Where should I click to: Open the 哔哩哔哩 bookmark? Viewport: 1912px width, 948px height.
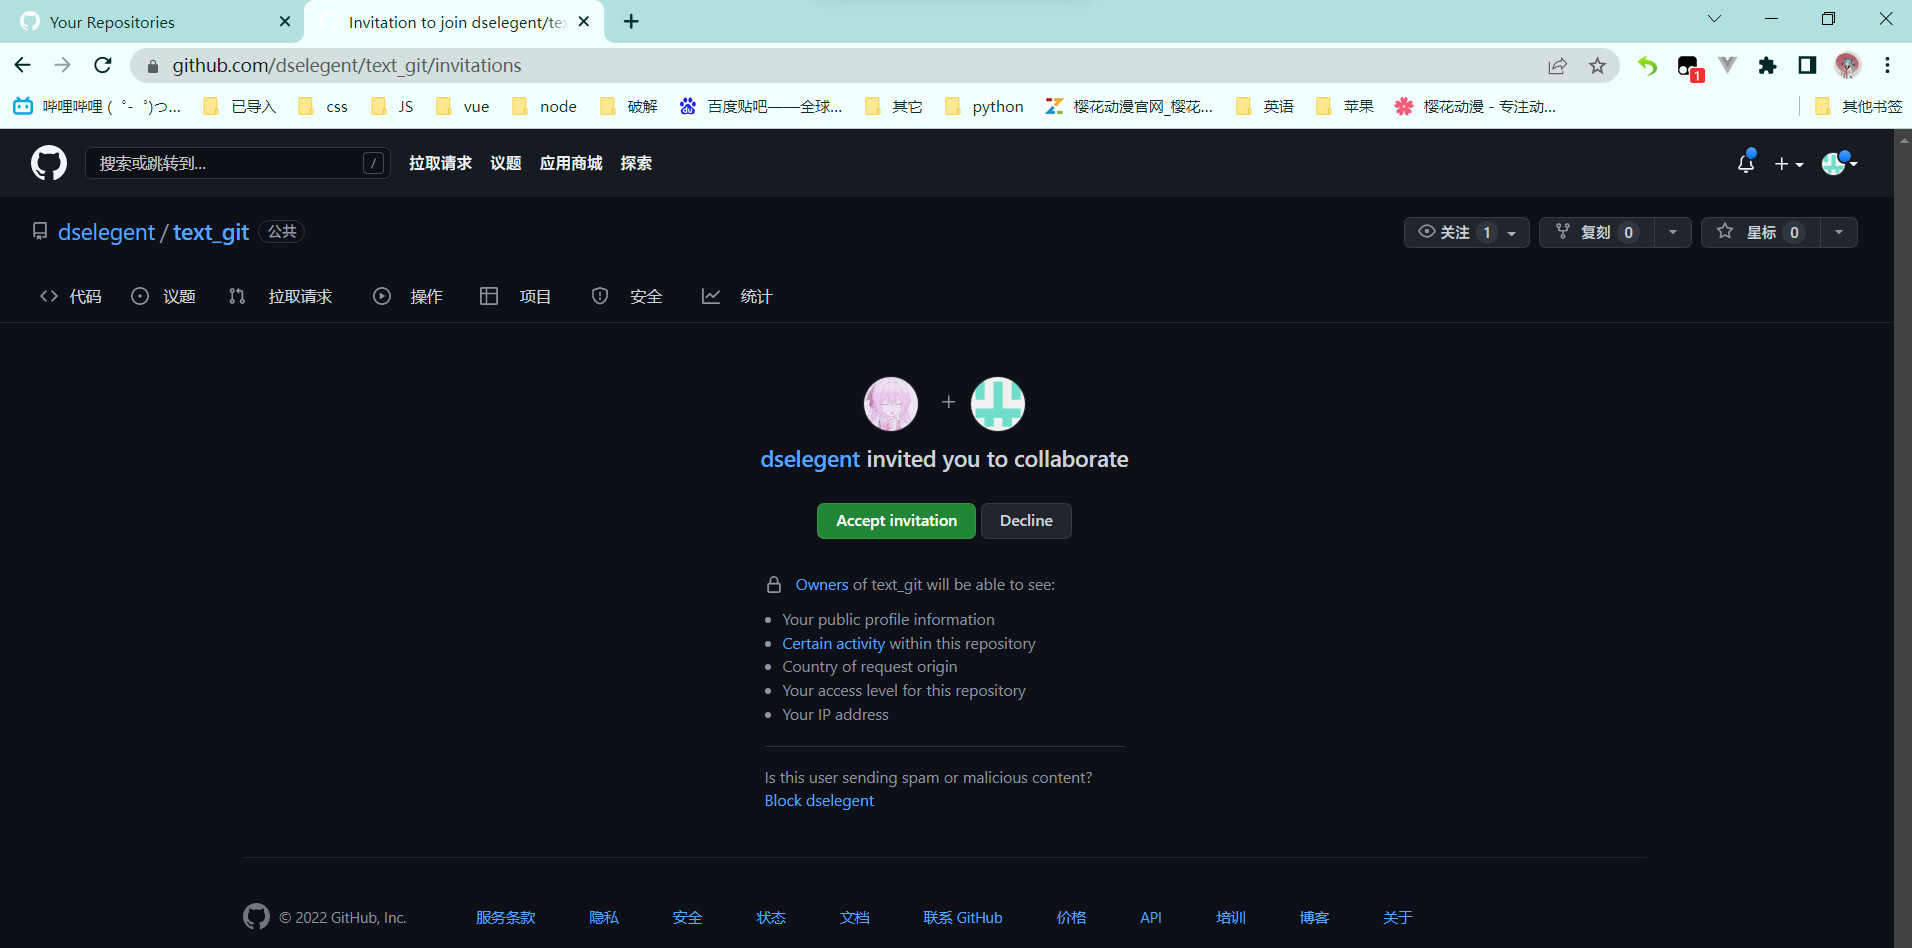[x=97, y=107]
